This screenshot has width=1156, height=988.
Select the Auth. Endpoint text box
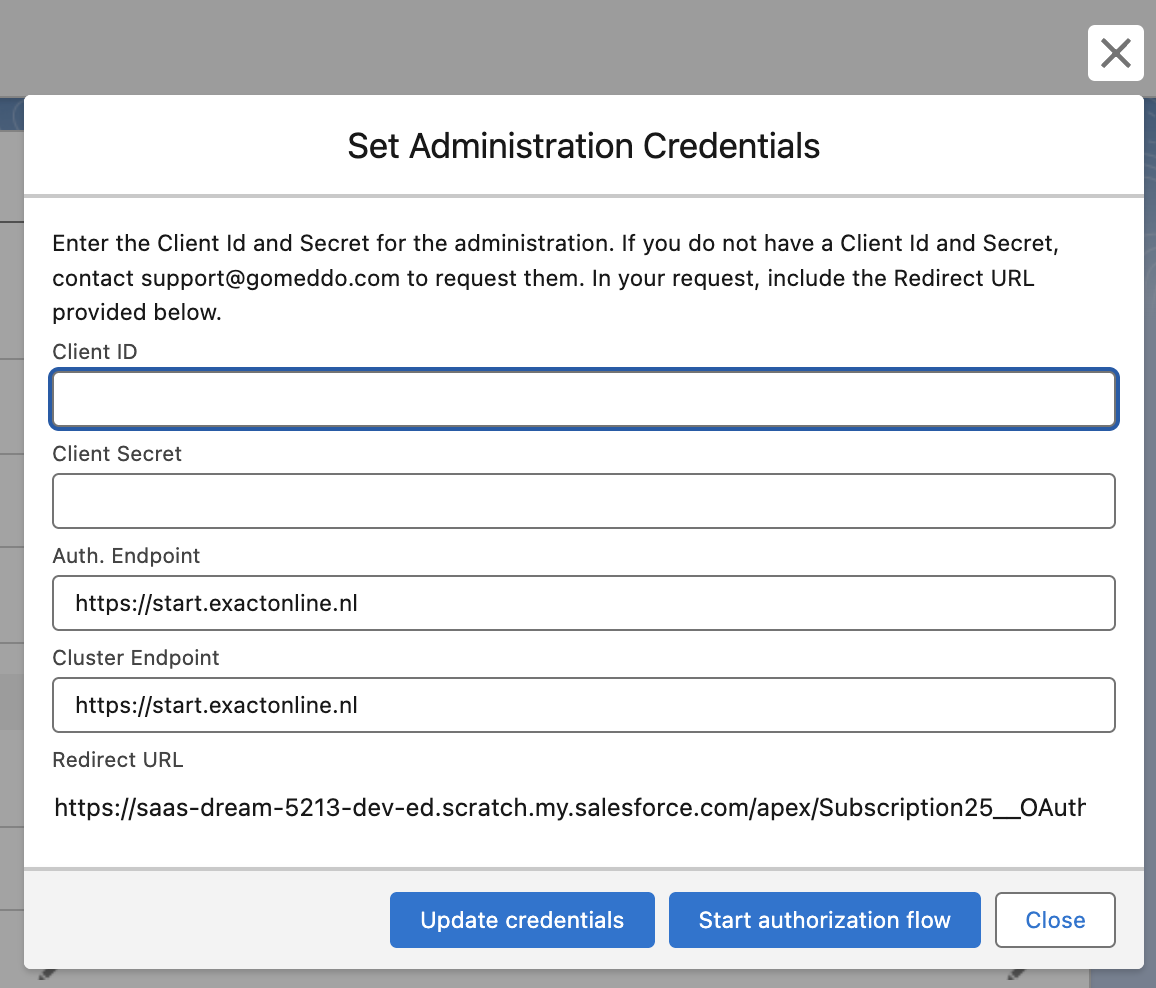pyautogui.click(x=583, y=603)
